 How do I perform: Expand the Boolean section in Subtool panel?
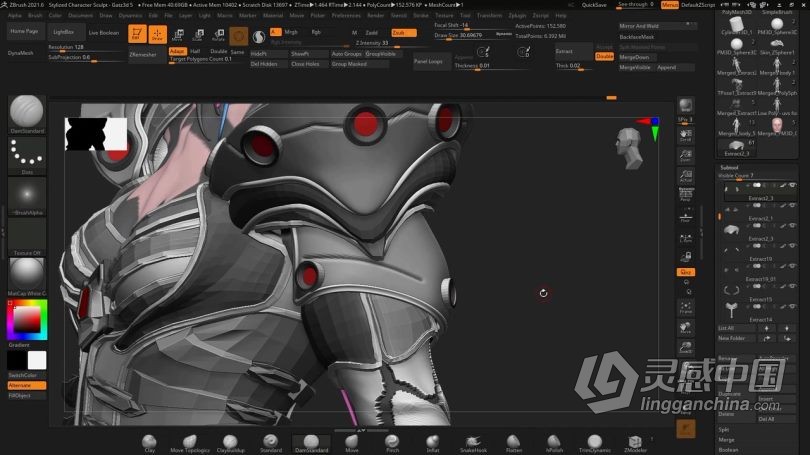click(728, 450)
